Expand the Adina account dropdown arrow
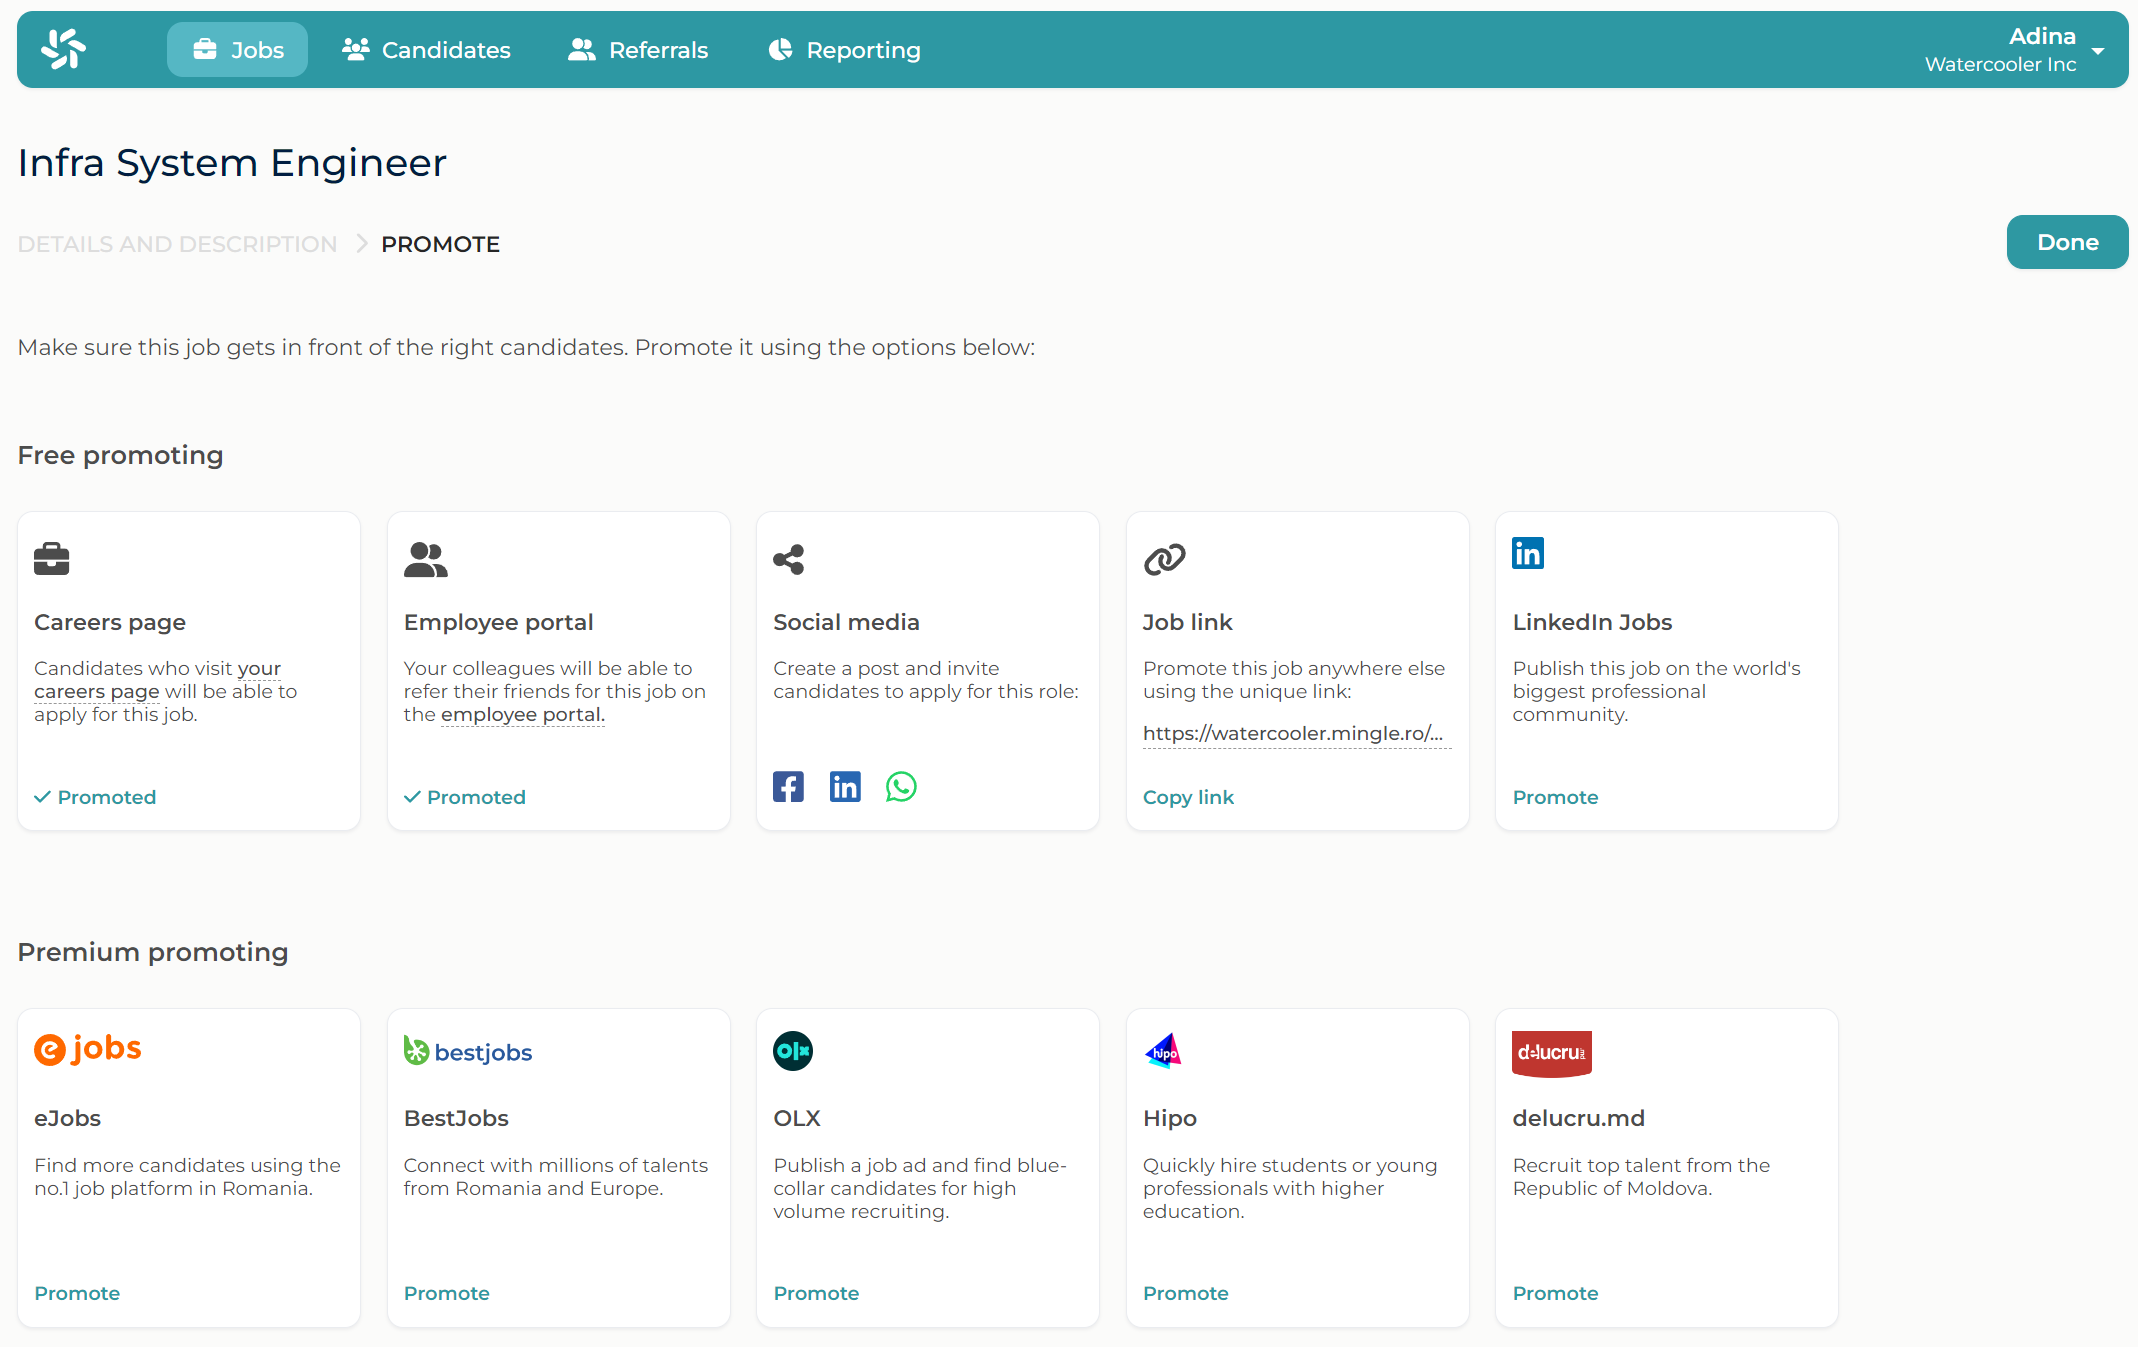 point(2098,51)
